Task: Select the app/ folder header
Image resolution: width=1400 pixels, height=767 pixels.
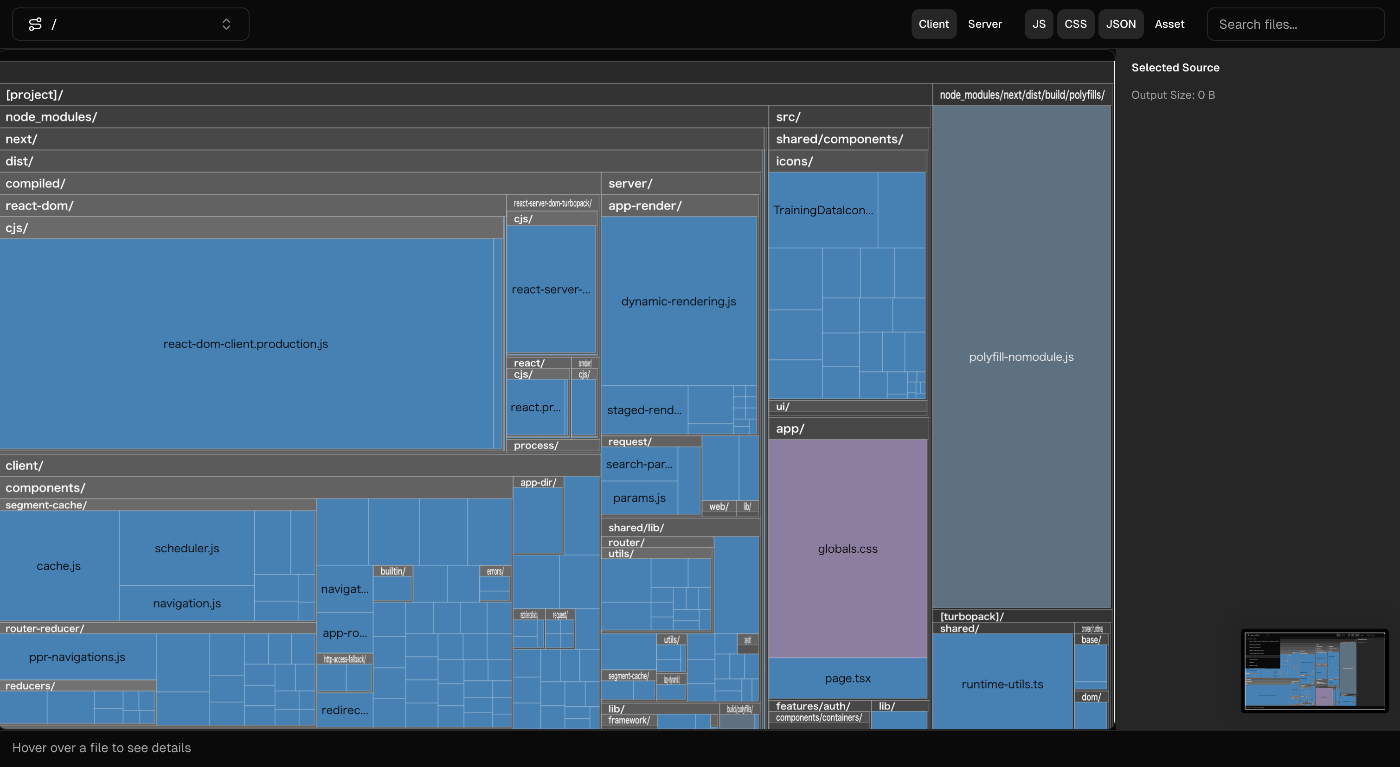Action: pyautogui.click(x=849, y=428)
